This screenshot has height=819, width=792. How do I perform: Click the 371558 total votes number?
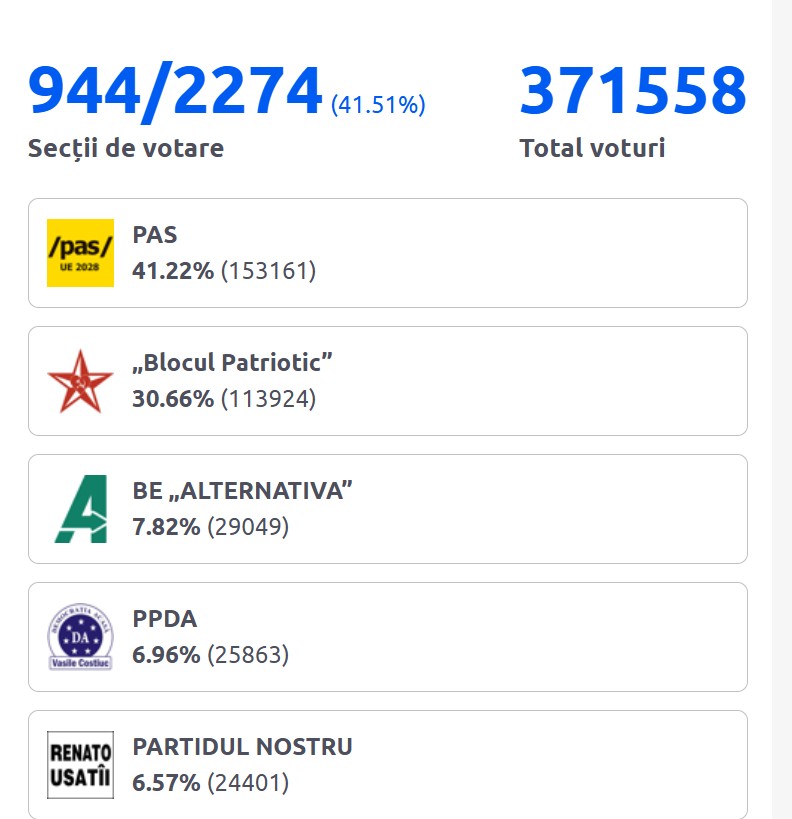pyautogui.click(x=633, y=90)
